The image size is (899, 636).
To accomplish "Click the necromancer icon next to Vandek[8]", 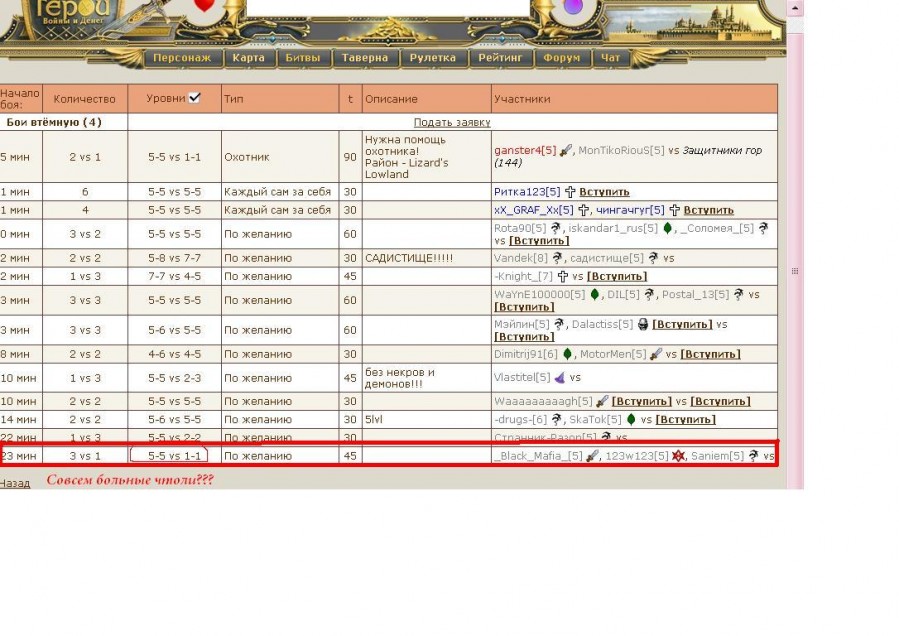I will pos(559,258).
